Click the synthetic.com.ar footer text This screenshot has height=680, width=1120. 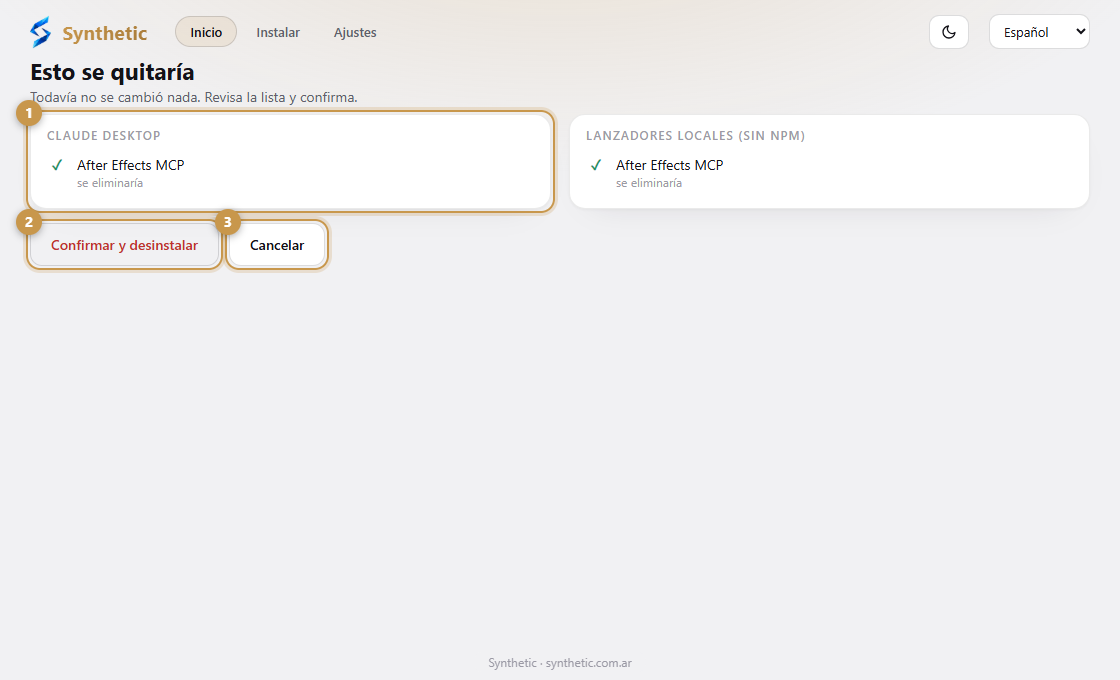click(x=589, y=663)
